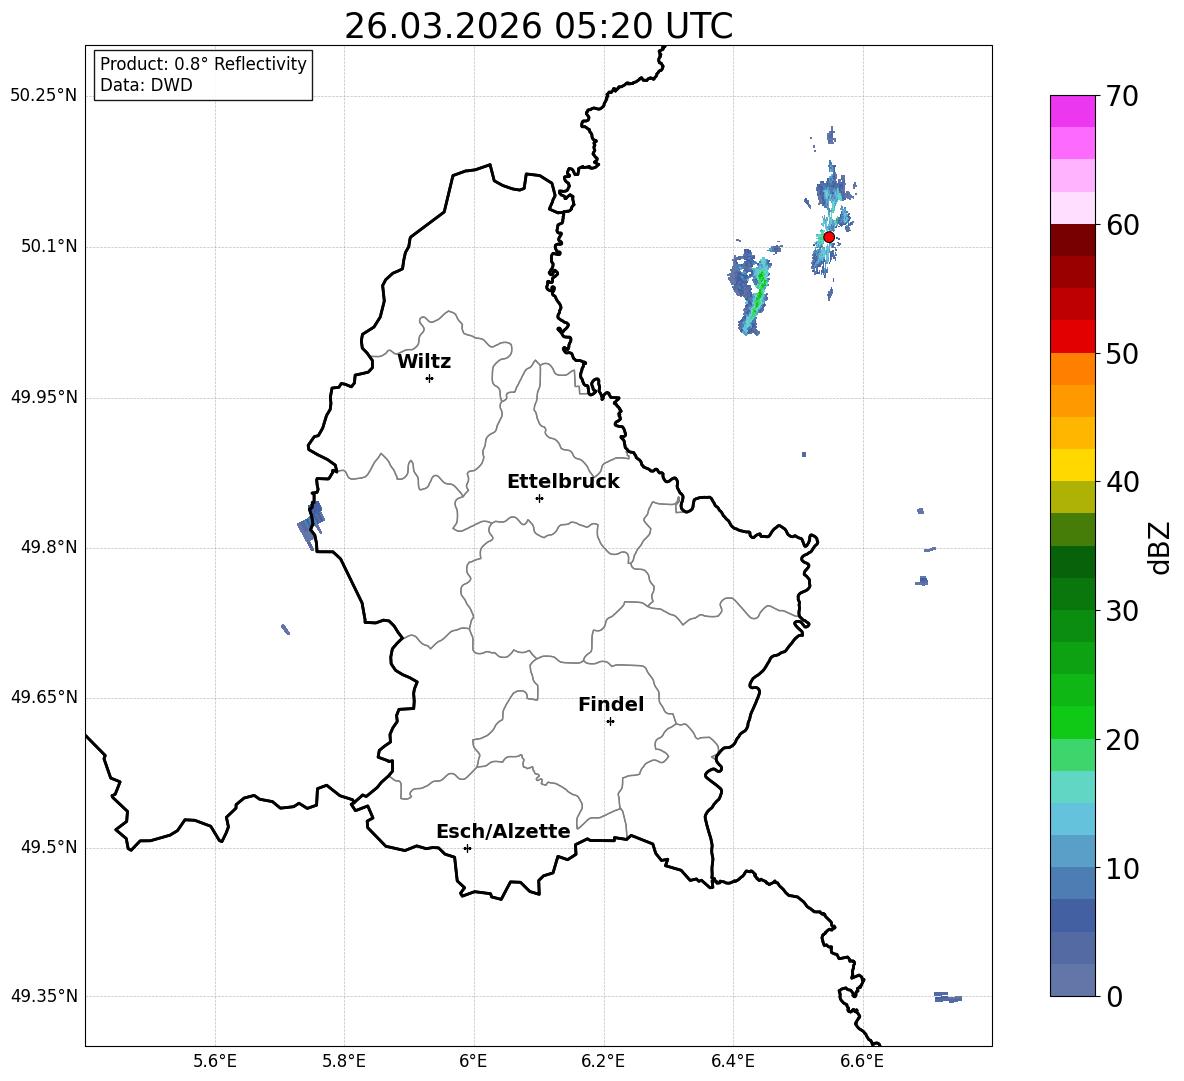The height and width of the screenshot is (1081, 1184).
Task: Click the Findel label on map
Action: [x=611, y=704]
